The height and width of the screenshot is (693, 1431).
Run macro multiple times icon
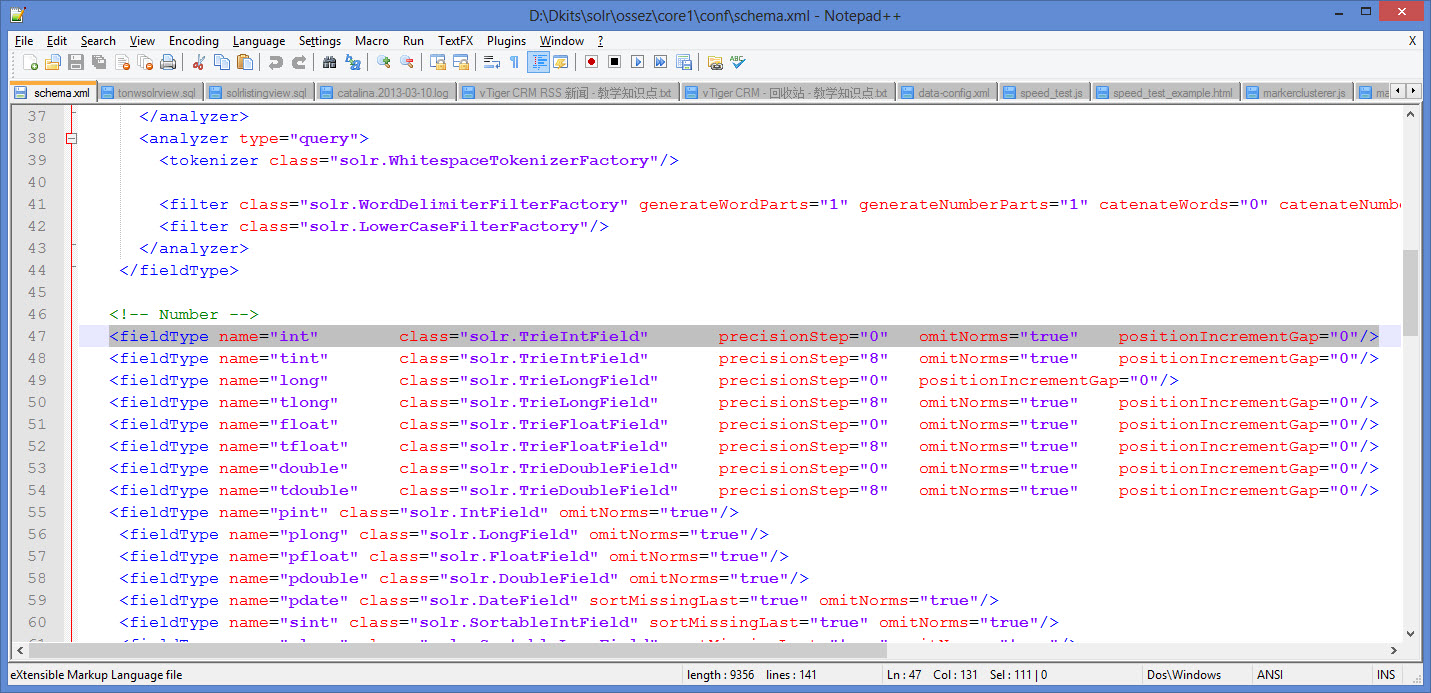coord(660,62)
